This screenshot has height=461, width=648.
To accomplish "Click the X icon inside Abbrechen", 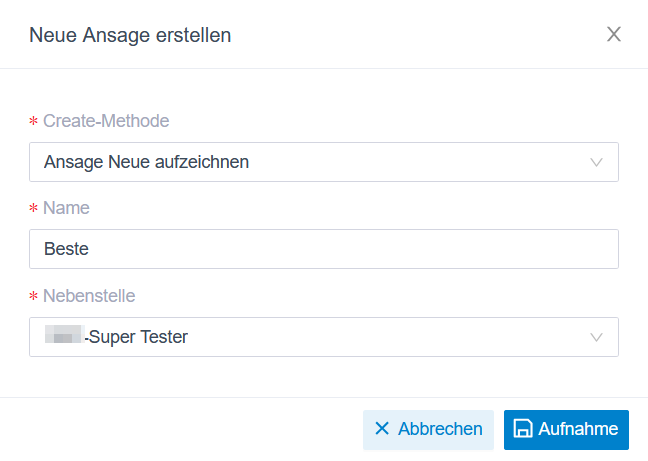I will click(x=381, y=429).
